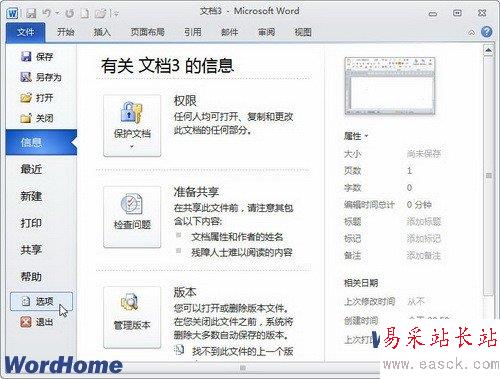Click the 0 分钟 editing time value
500x379 pixels.
419,205
